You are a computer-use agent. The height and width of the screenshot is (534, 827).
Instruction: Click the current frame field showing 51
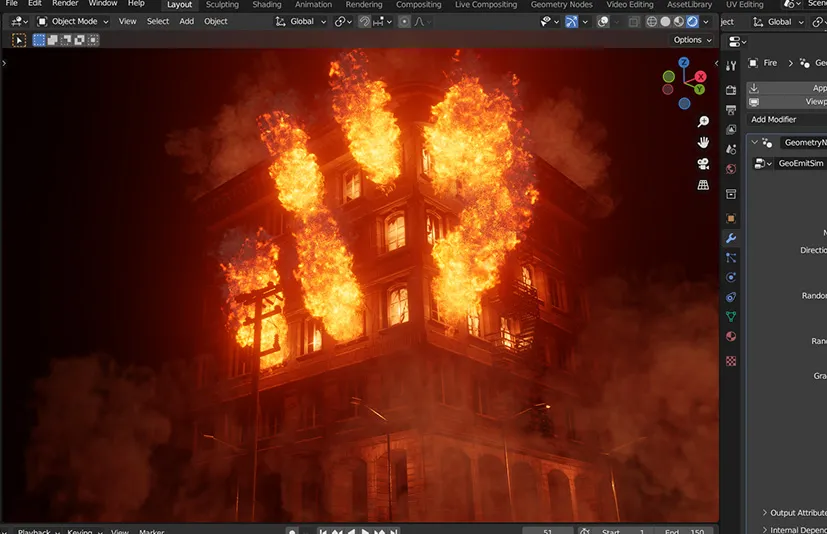click(547, 531)
